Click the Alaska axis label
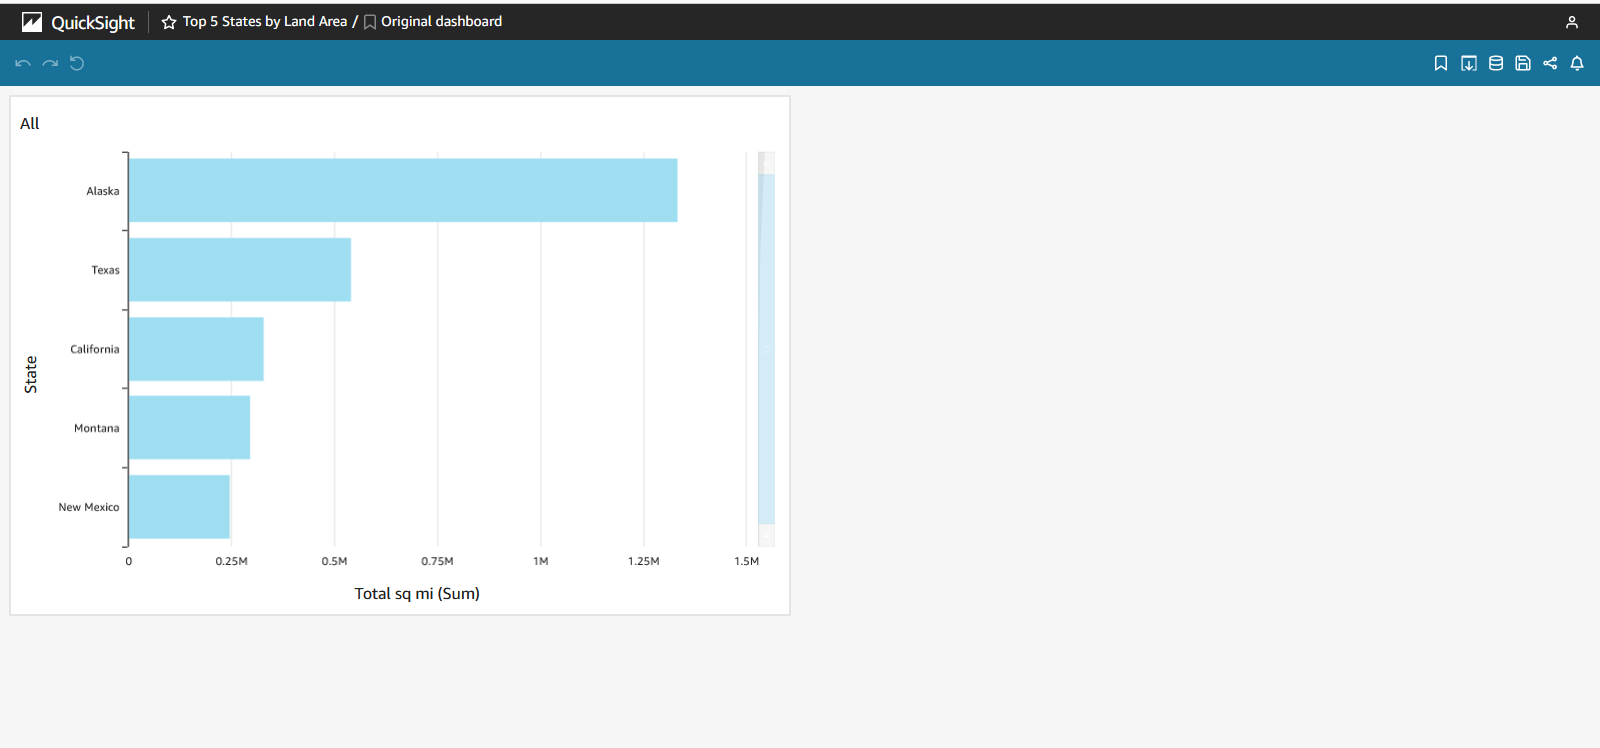1600x748 pixels. click(x=102, y=191)
